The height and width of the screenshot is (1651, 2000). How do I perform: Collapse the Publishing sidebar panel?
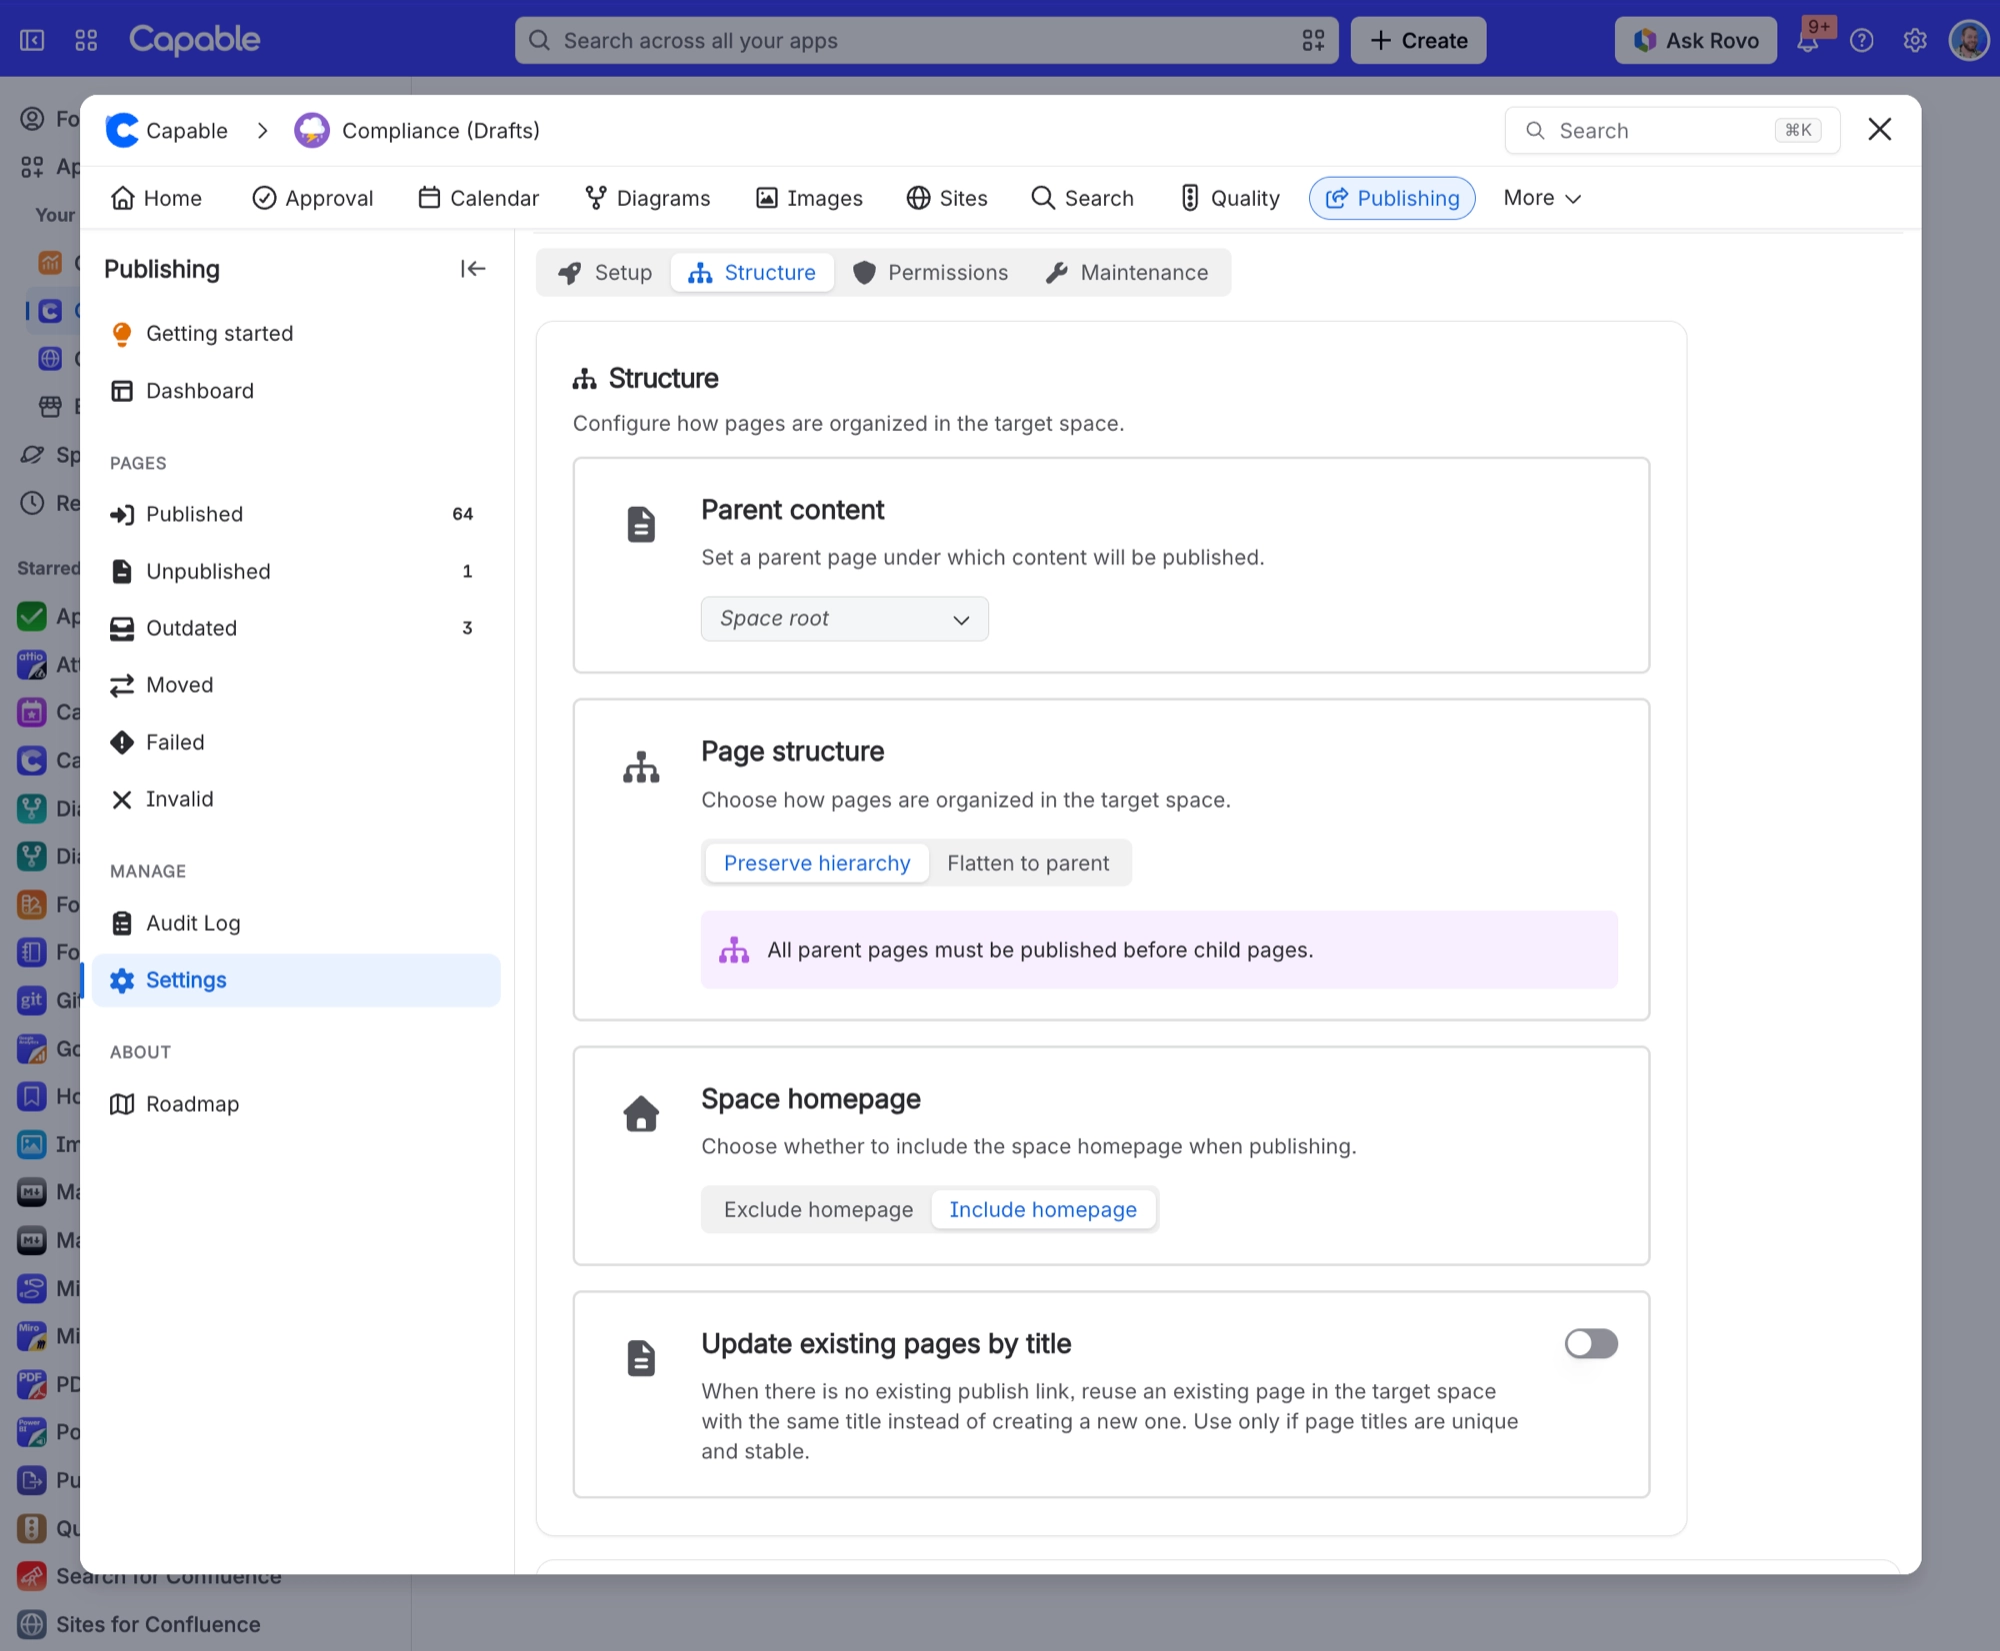pos(473,269)
